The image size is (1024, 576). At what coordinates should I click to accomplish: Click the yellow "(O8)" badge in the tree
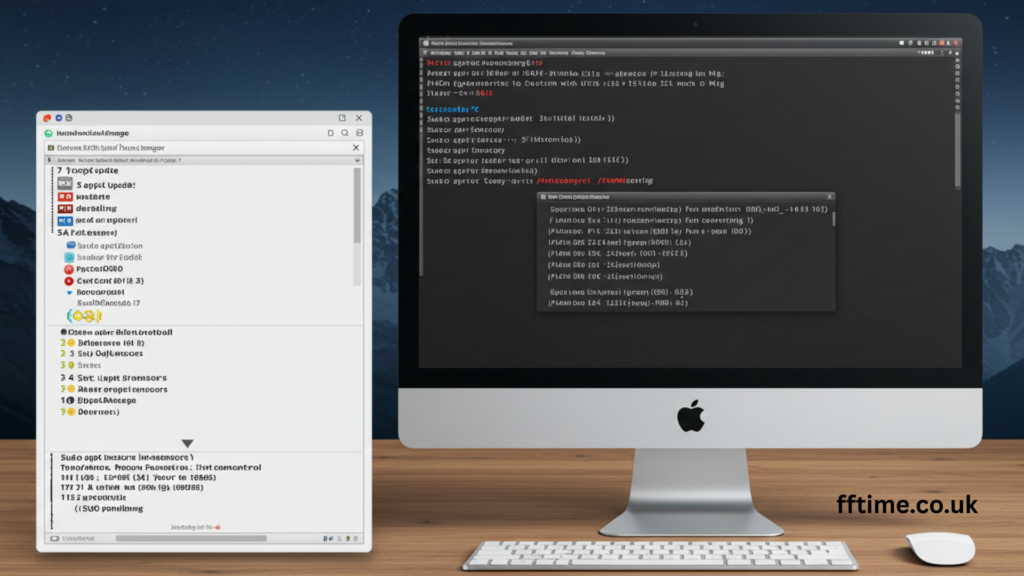(x=84, y=316)
